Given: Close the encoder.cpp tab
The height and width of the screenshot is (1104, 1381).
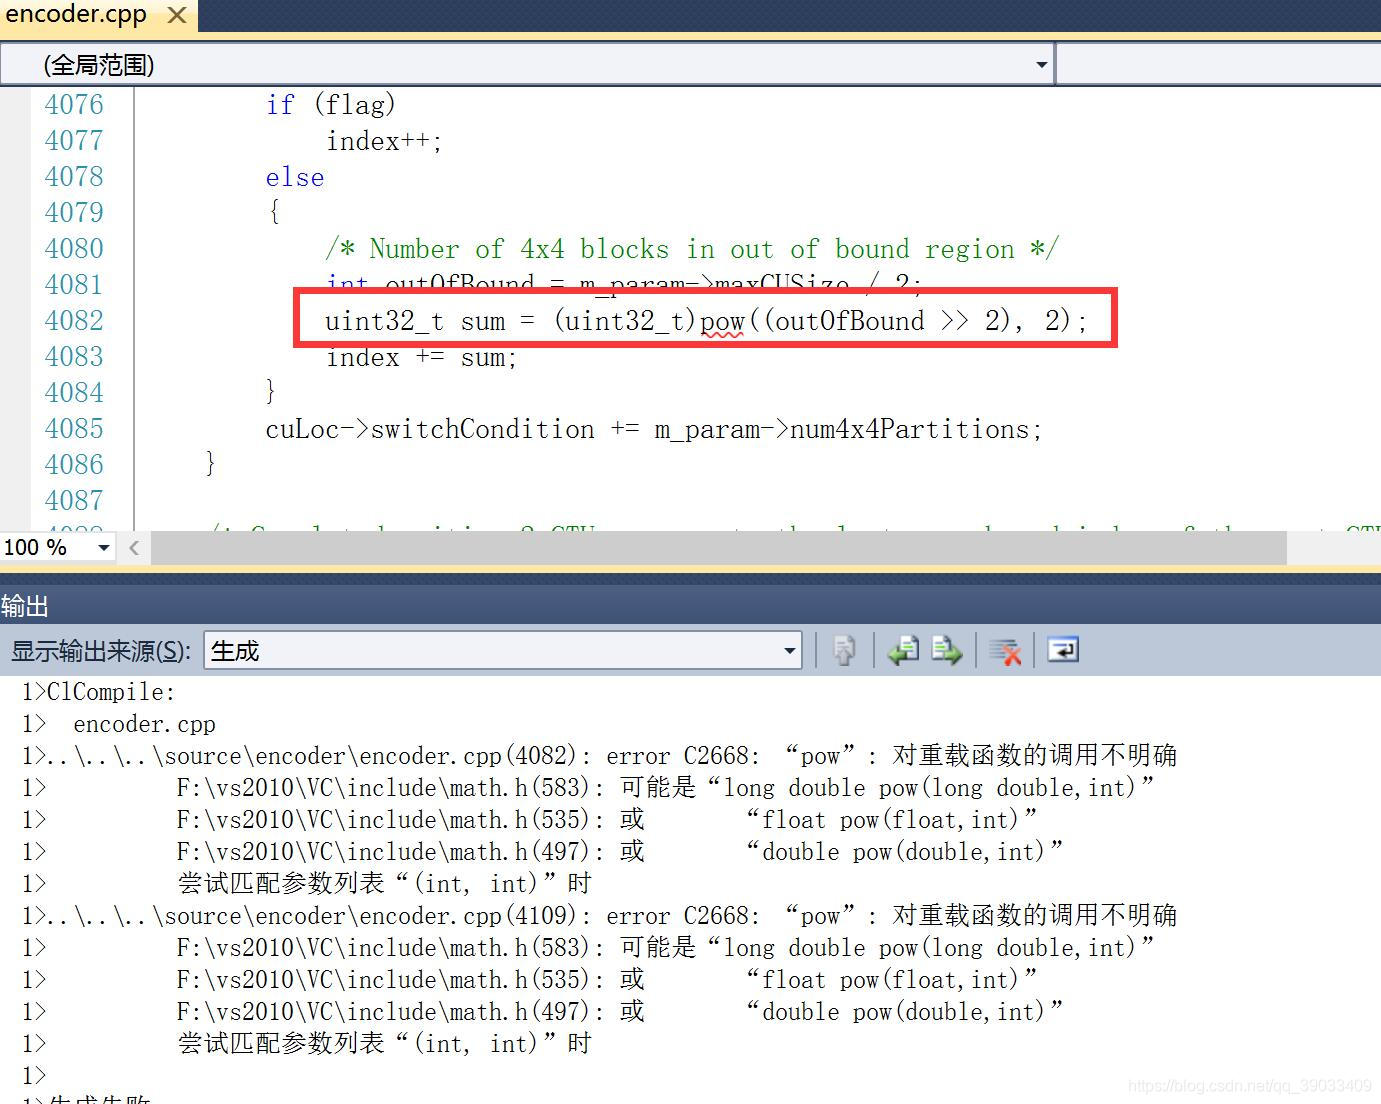Looking at the screenshot, I should point(177,16).
